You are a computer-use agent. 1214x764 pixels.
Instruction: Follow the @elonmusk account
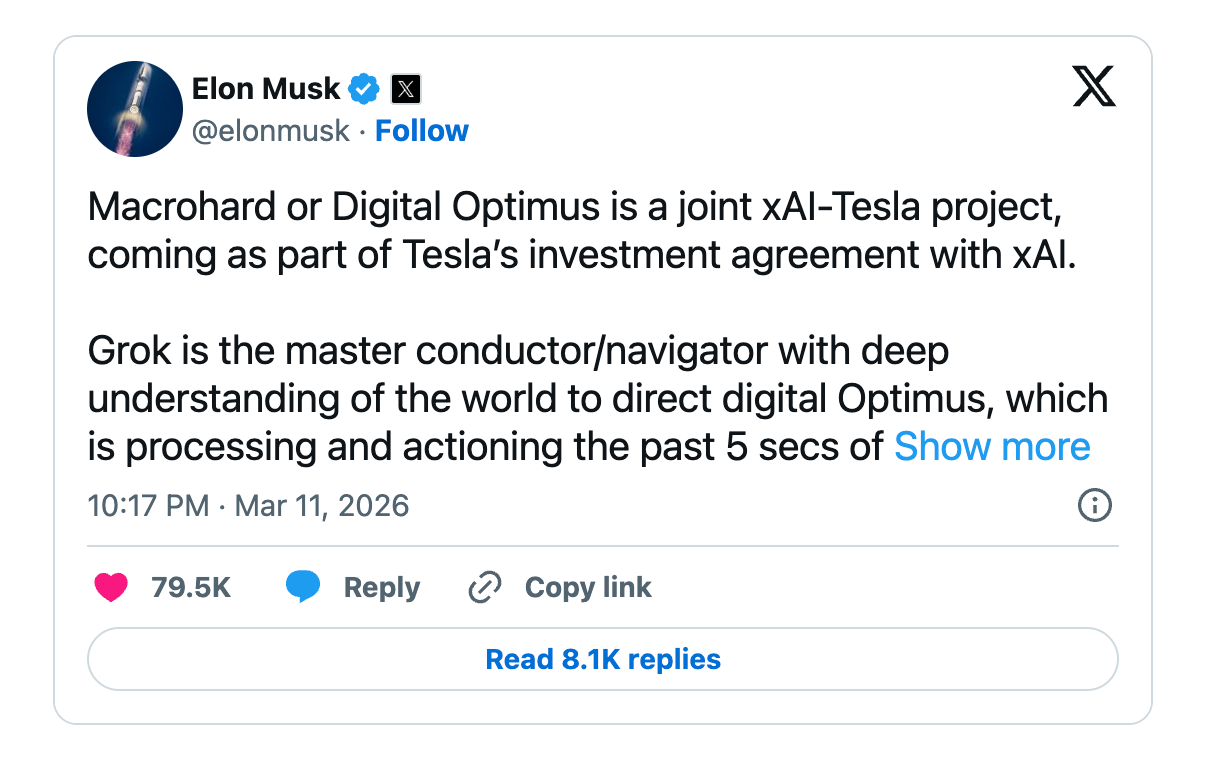click(x=421, y=131)
